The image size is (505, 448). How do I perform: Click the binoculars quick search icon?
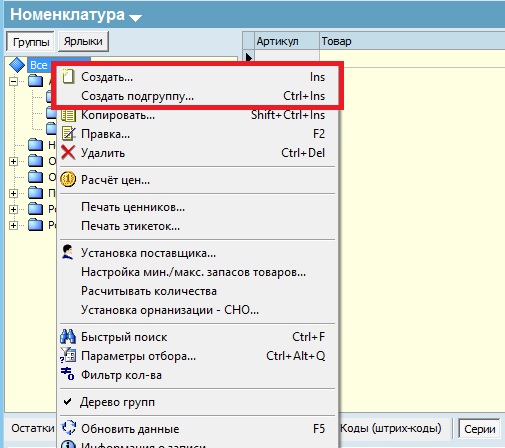pos(68,337)
